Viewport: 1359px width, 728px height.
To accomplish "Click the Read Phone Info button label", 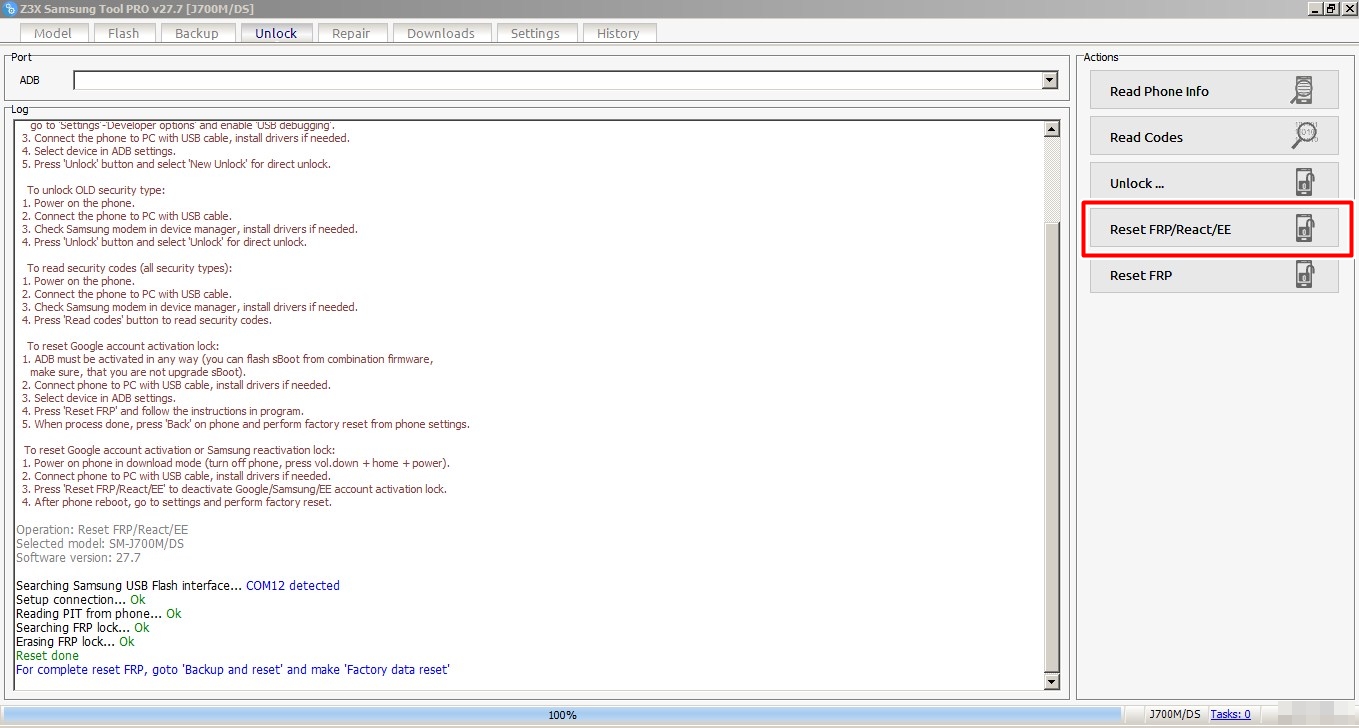I will pyautogui.click(x=1159, y=91).
